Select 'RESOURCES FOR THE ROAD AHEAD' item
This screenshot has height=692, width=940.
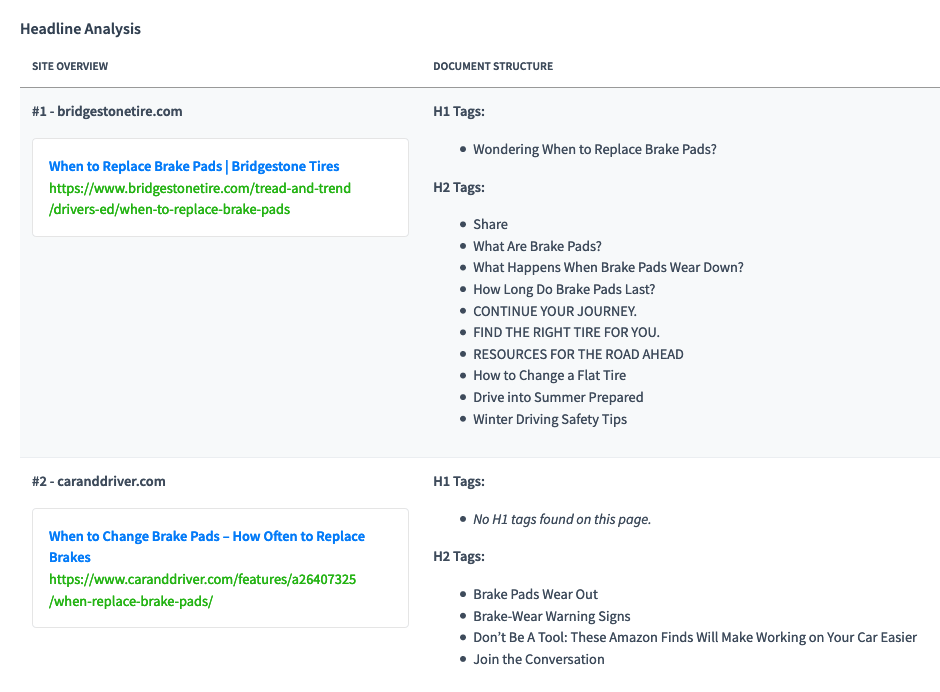[x=579, y=354]
